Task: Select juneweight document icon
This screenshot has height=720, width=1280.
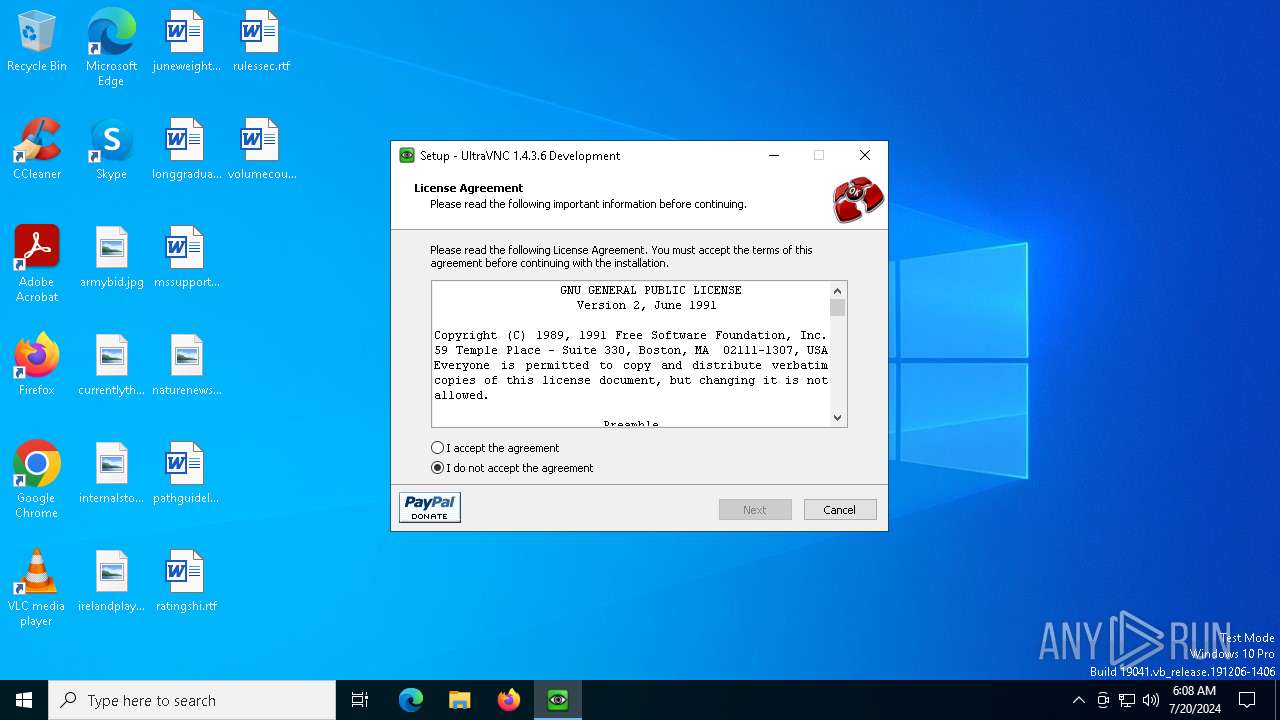Action: pos(186,42)
